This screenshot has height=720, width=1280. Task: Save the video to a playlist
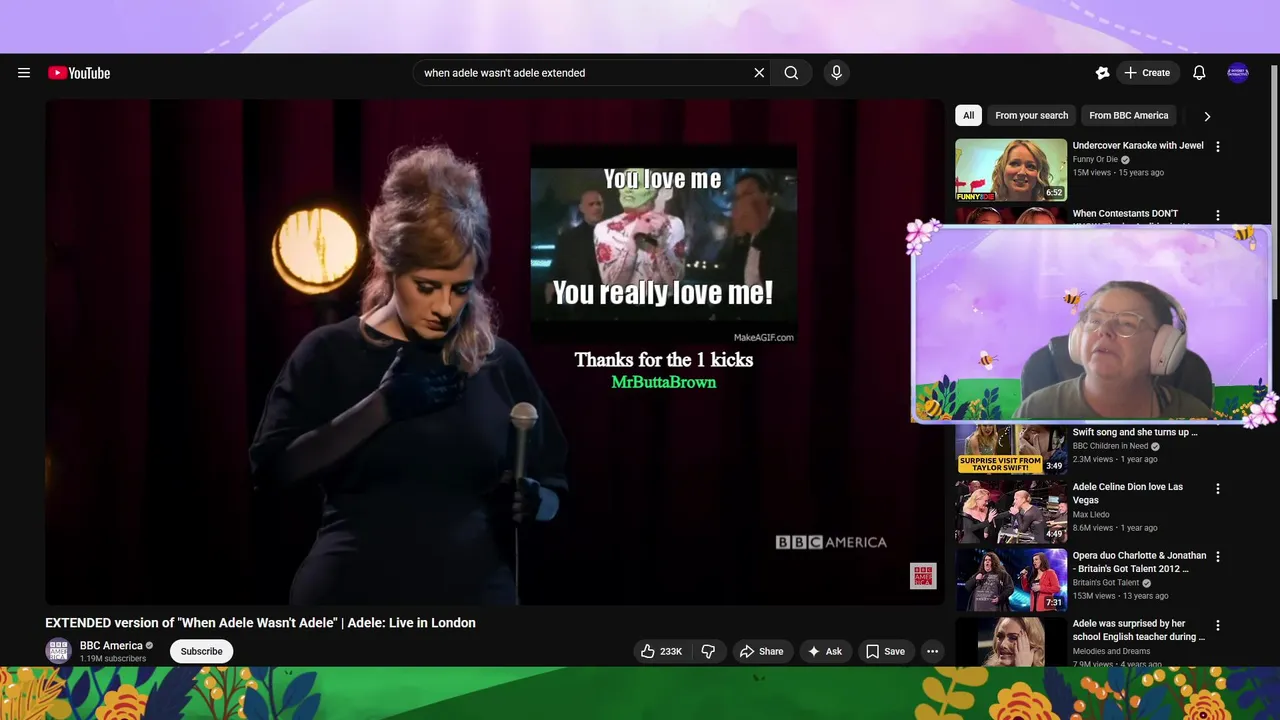coord(885,651)
